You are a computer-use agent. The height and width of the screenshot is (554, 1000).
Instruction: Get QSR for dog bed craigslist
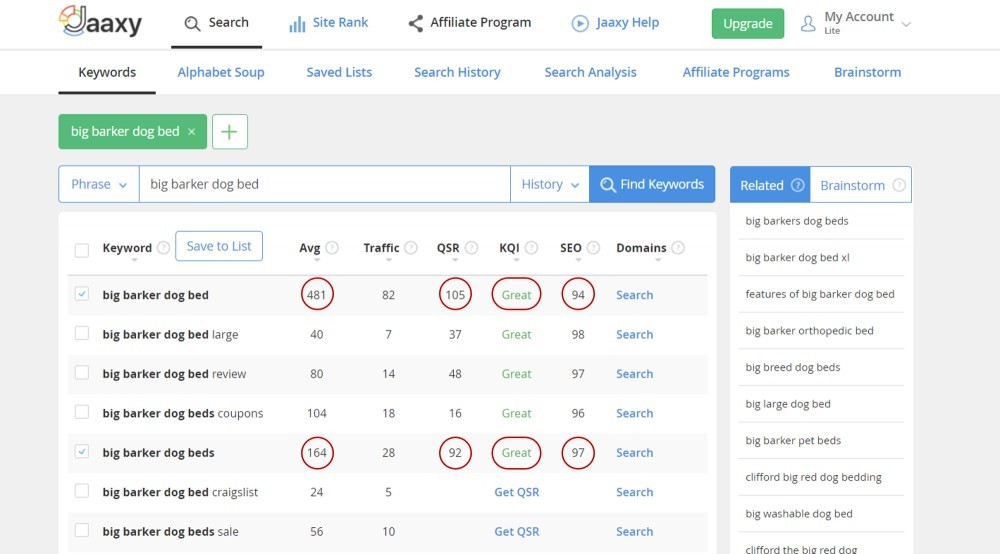click(x=517, y=492)
